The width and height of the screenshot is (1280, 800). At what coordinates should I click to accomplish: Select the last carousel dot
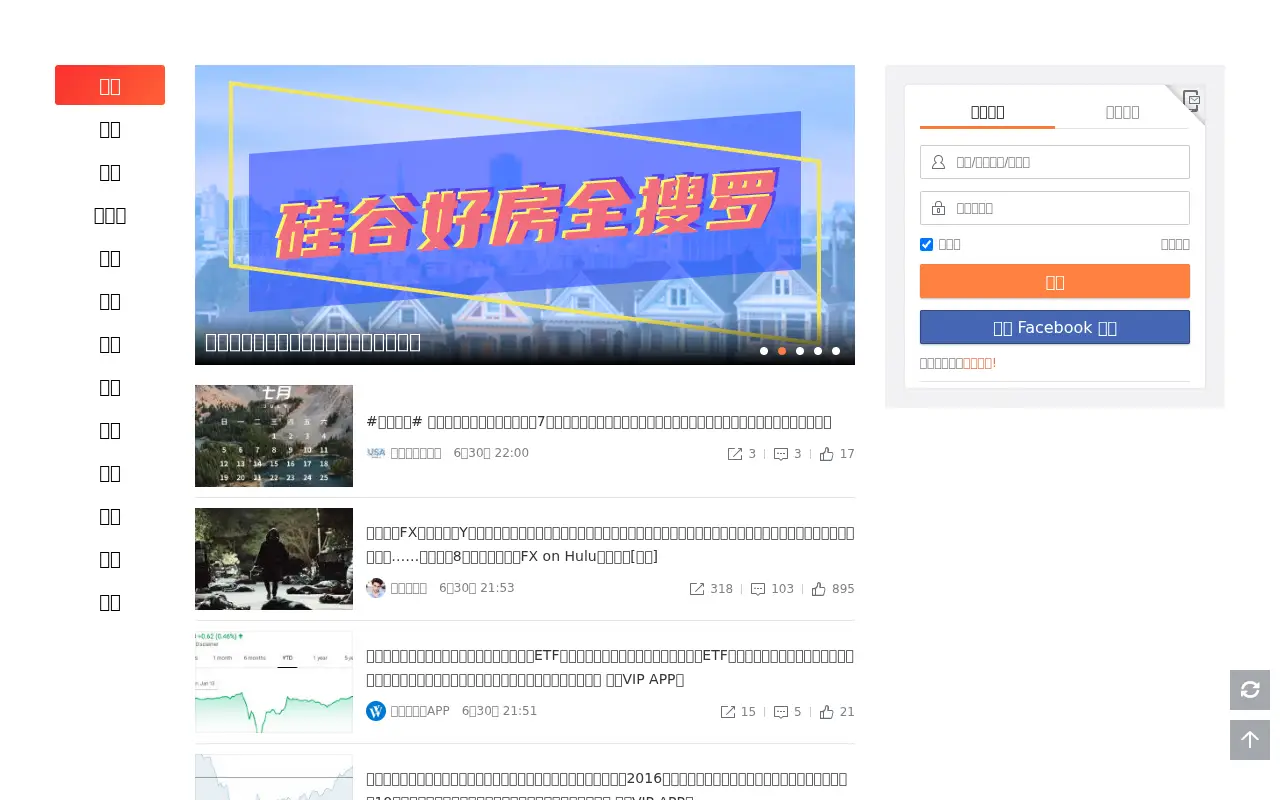pos(836,351)
